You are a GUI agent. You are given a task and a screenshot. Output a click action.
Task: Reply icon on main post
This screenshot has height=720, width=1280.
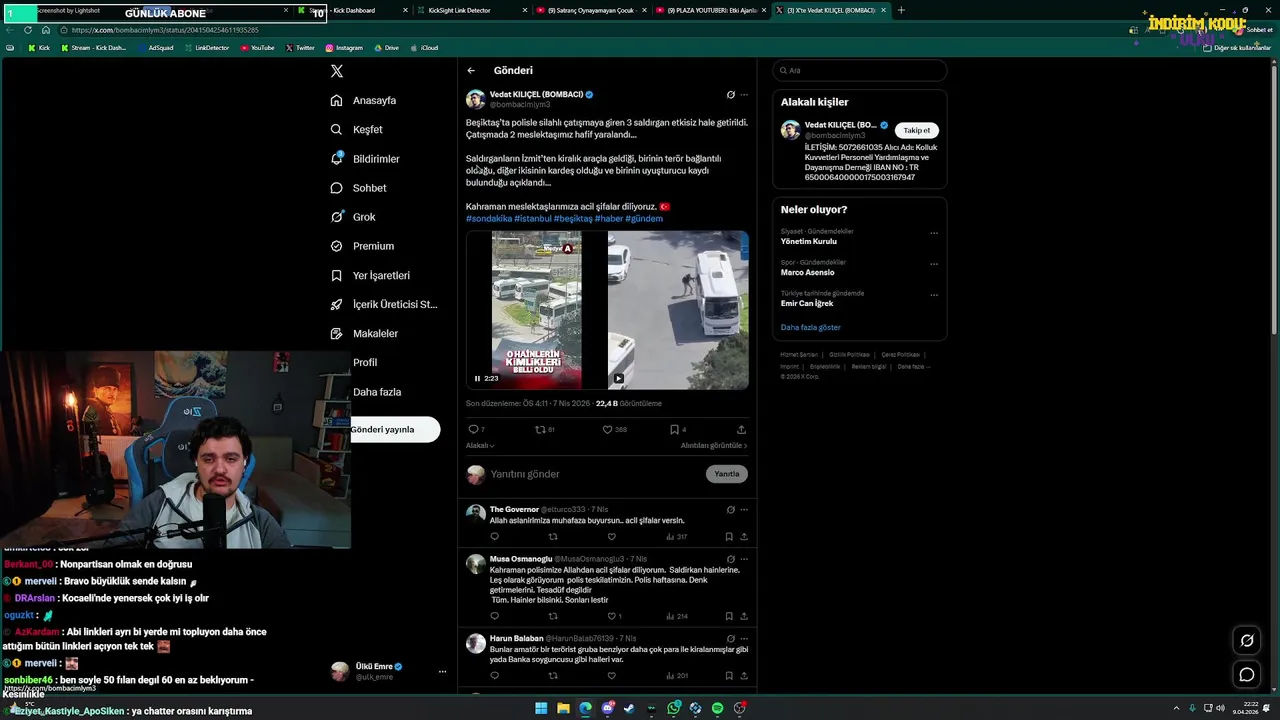coord(473,429)
